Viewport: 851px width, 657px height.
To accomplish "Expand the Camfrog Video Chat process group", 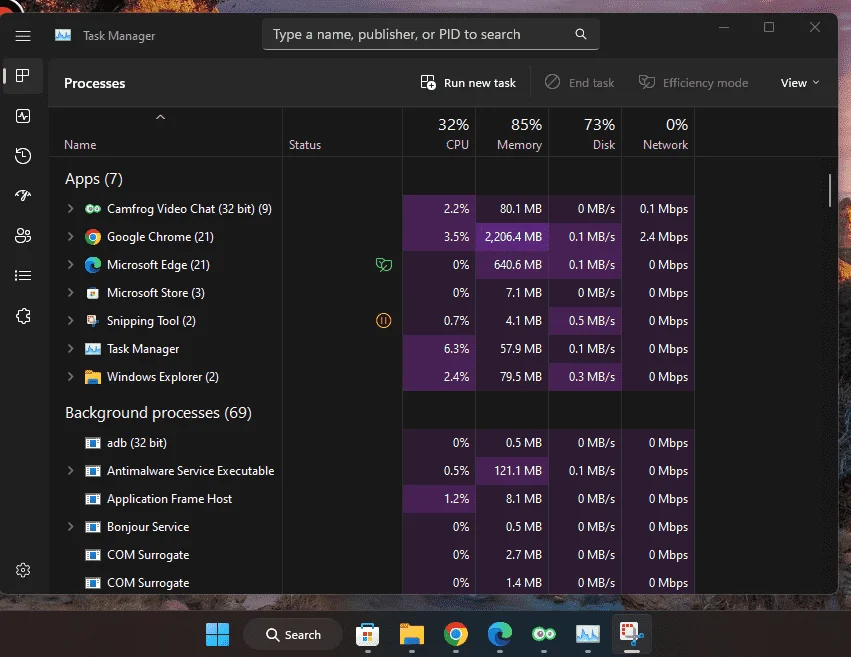I will coord(71,208).
